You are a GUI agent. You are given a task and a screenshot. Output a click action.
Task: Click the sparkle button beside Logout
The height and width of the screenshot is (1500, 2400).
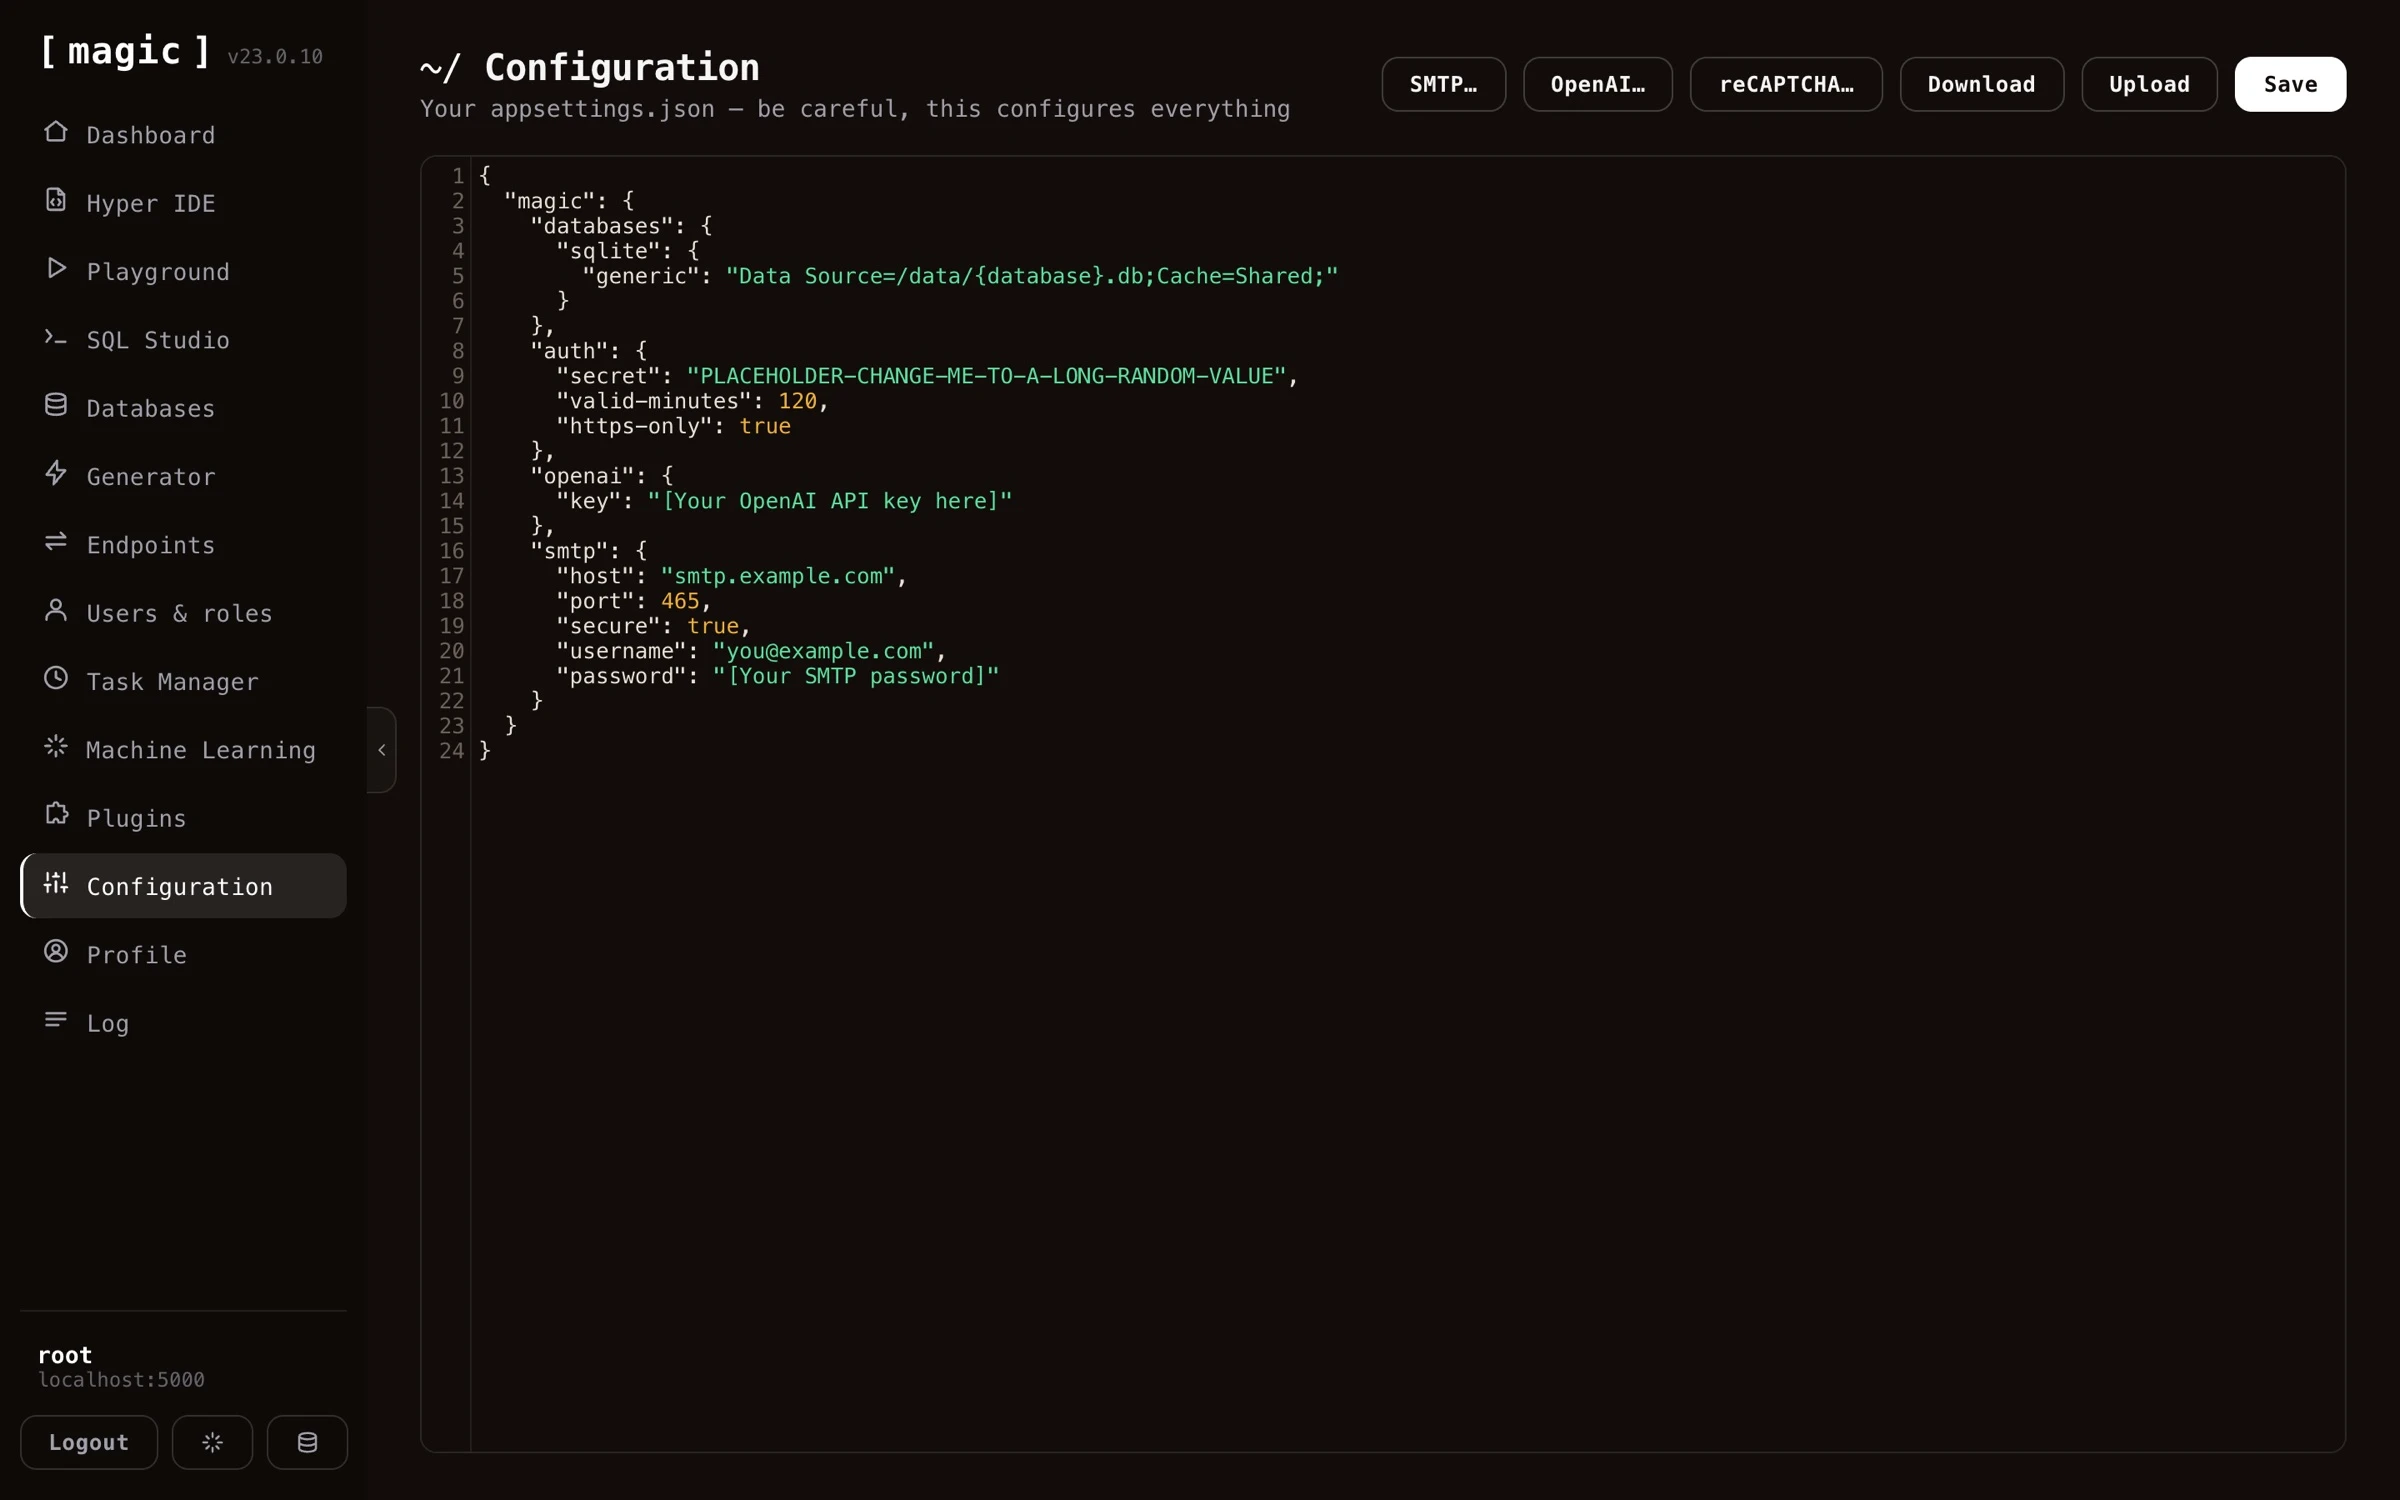pos(212,1442)
